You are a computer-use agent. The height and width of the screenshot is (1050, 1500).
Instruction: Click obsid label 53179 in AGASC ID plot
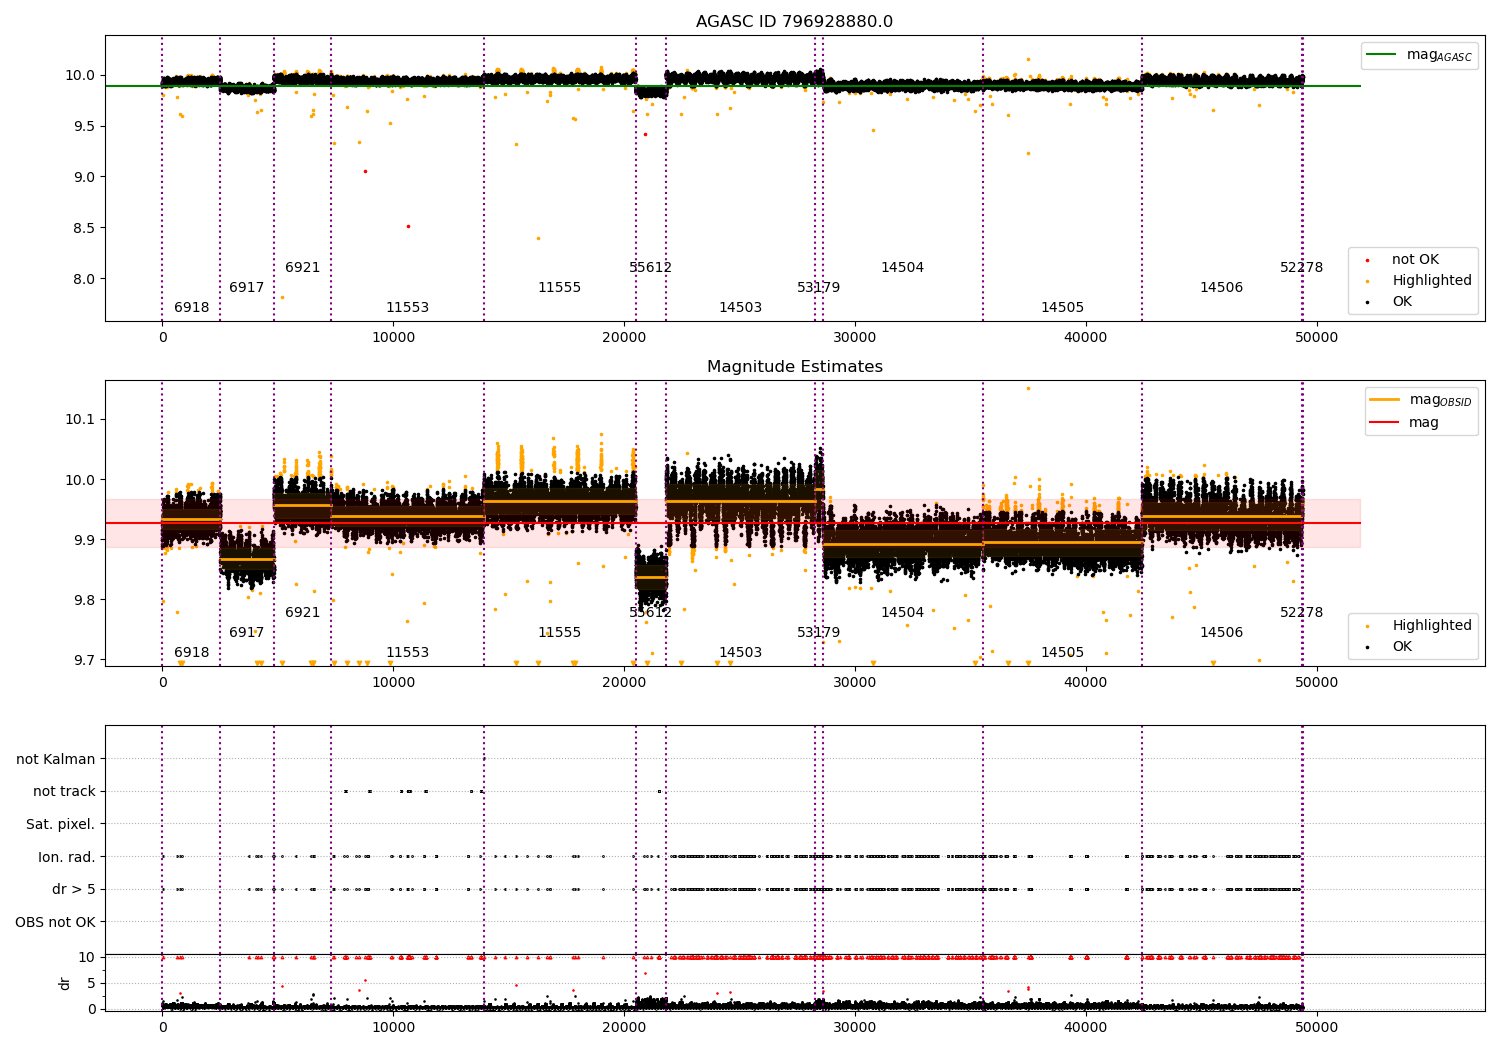pyautogui.click(x=819, y=288)
